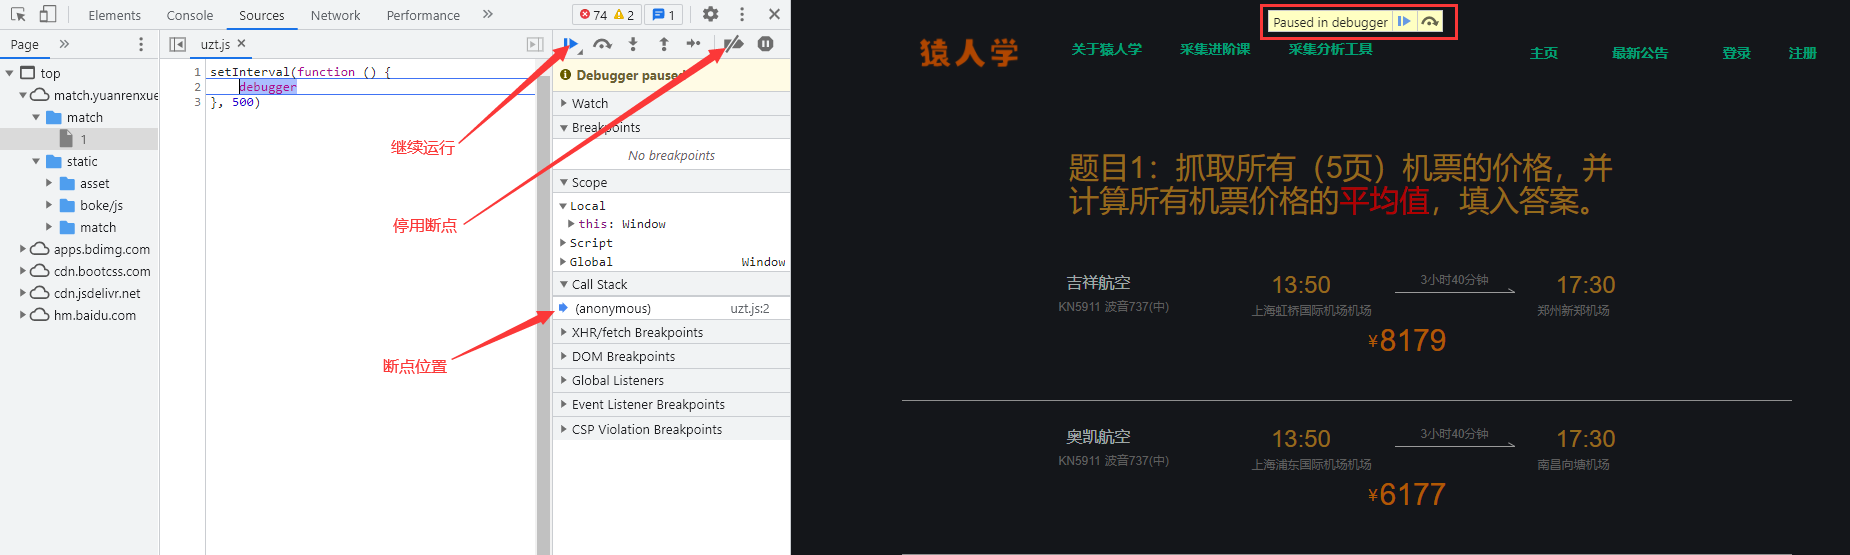The height and width of the screenshot is (555, 1850).
Task: Activate the inspect element picker
Action: (x=18, y=15)
